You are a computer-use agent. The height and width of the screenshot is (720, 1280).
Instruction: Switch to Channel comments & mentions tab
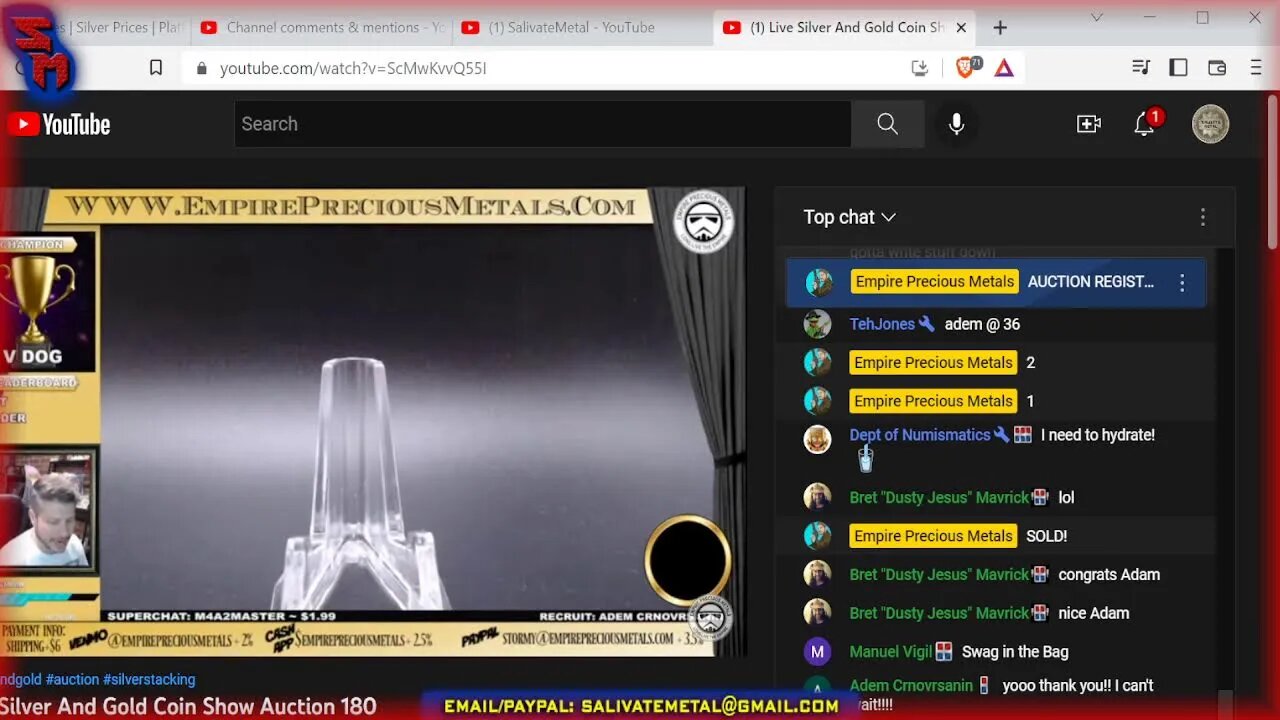[323, 28]
